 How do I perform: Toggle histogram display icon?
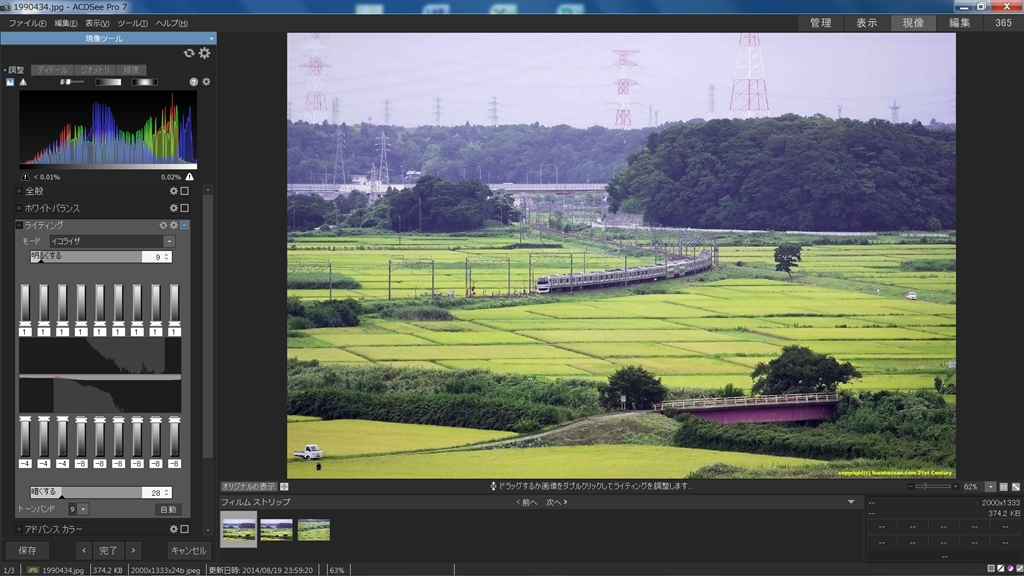(10, 82)
